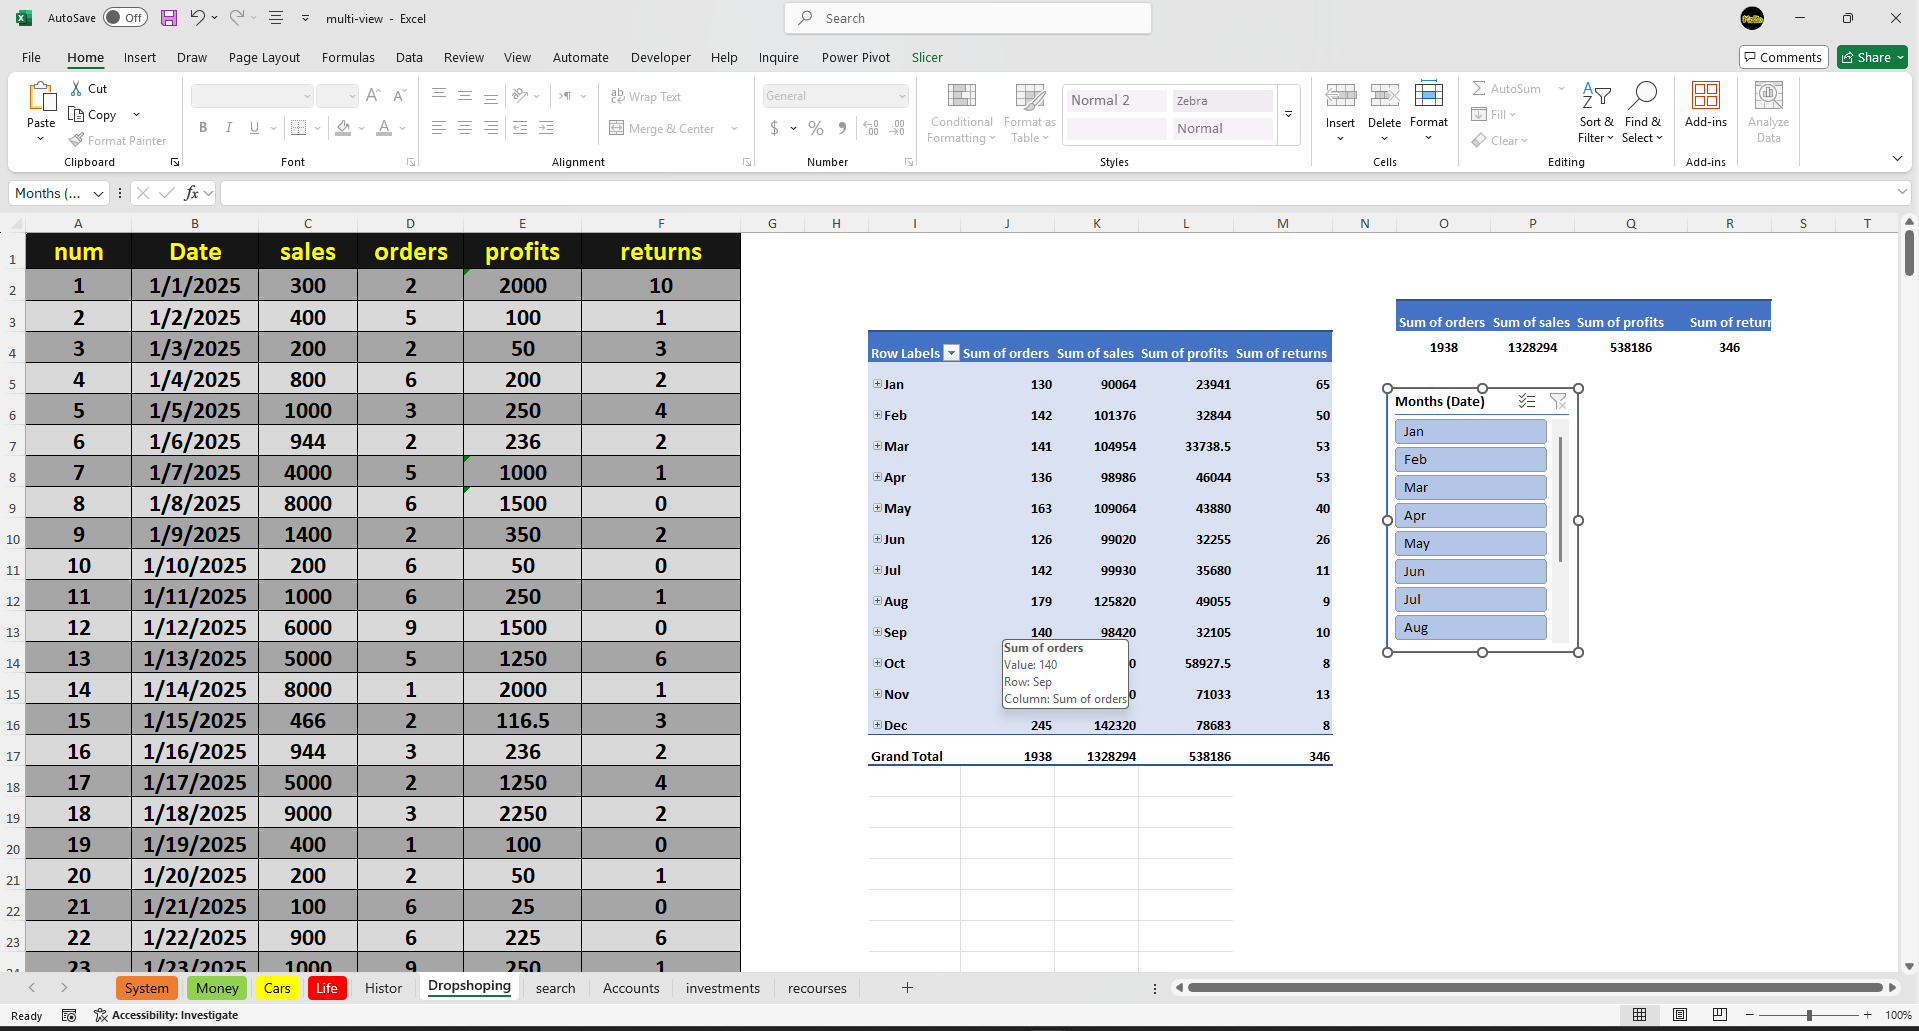Click the Search box in title bar
Screen dimensions: 1919x1031
[x=968, y=18]
